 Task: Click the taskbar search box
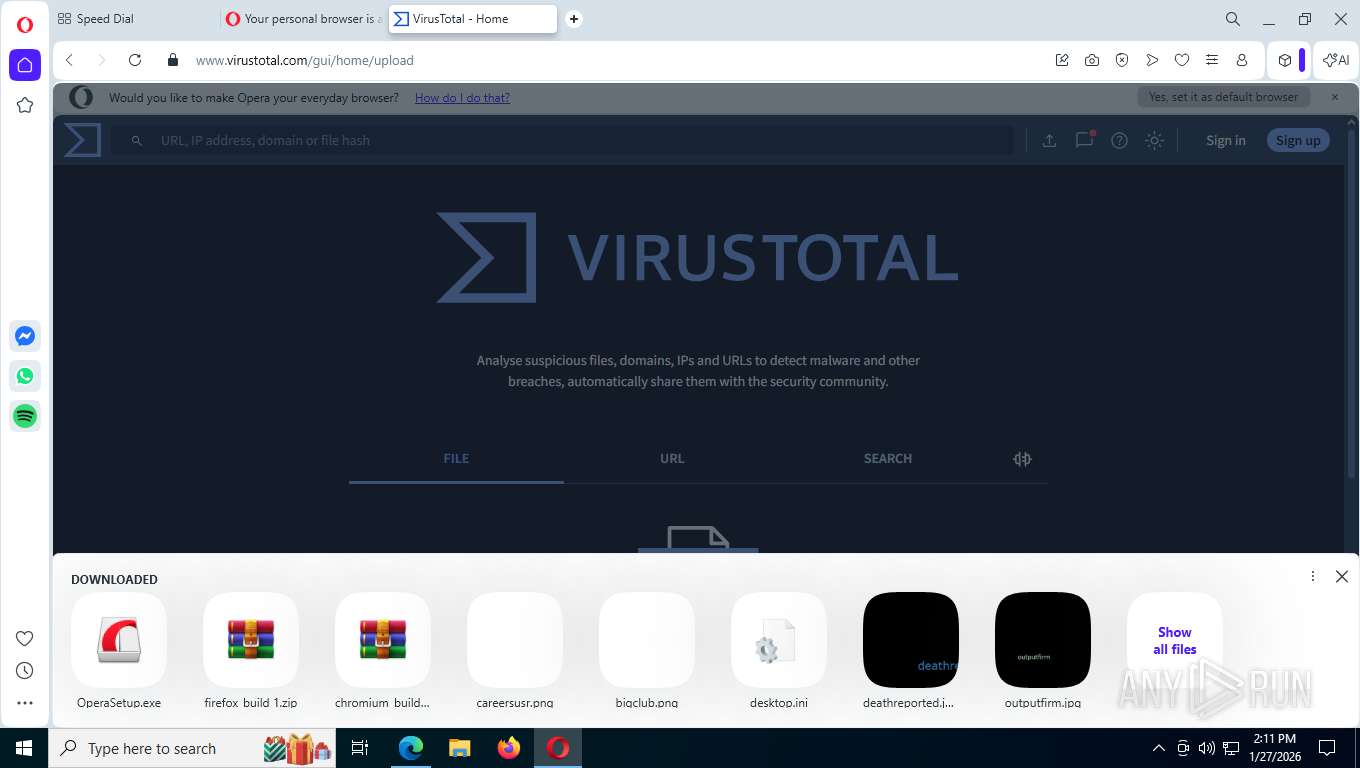point(193,748)
